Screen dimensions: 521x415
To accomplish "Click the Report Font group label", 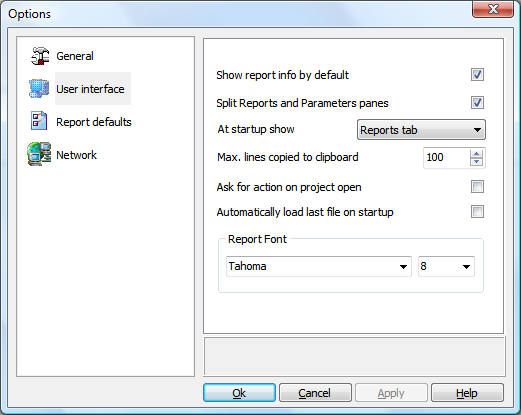I will pos(257,239).
